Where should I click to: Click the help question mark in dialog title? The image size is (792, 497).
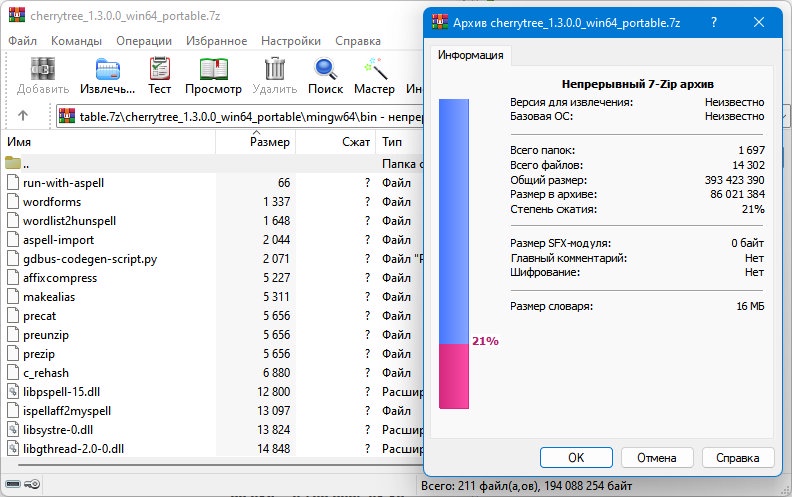coord(714,22)
